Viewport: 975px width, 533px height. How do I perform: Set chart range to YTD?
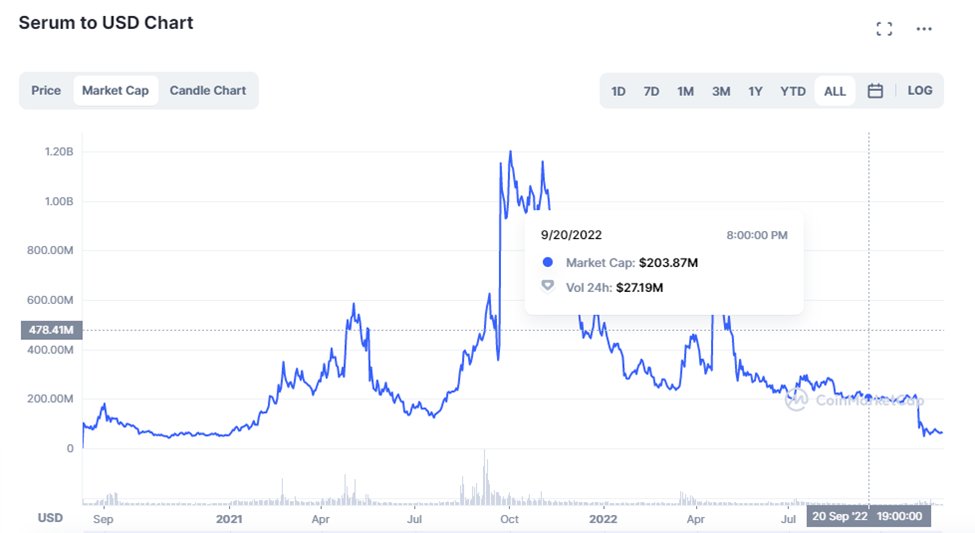793,91
